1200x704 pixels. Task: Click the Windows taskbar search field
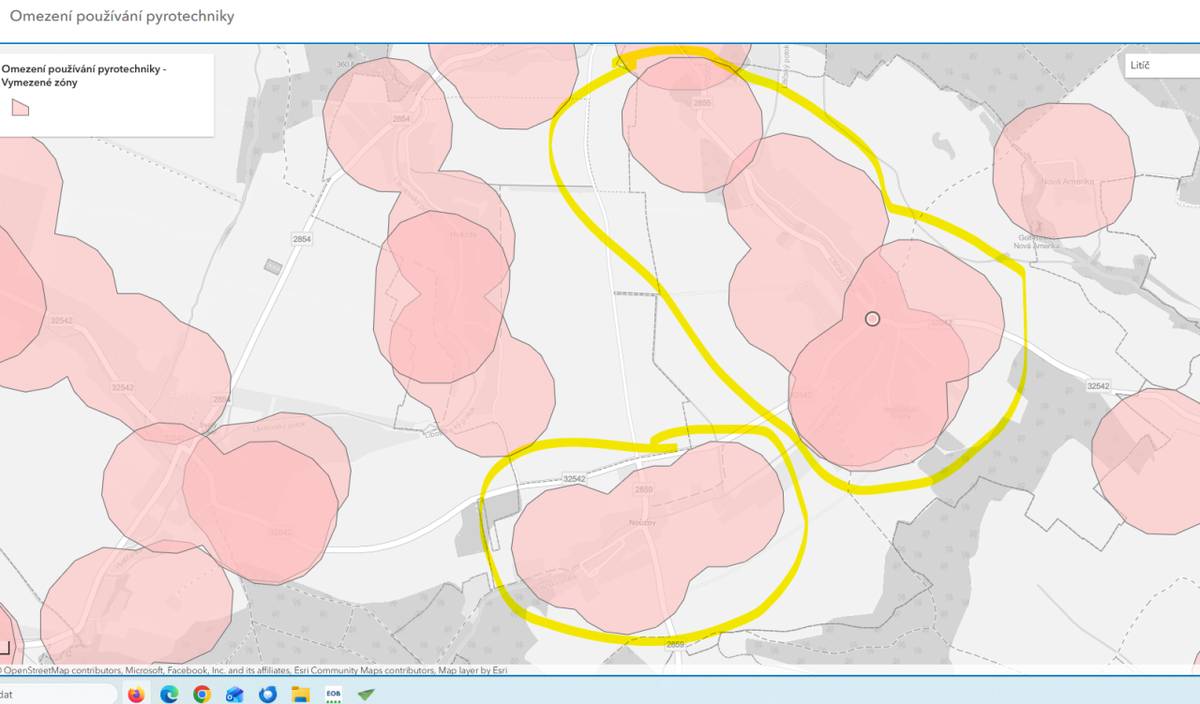click(55, 693)
